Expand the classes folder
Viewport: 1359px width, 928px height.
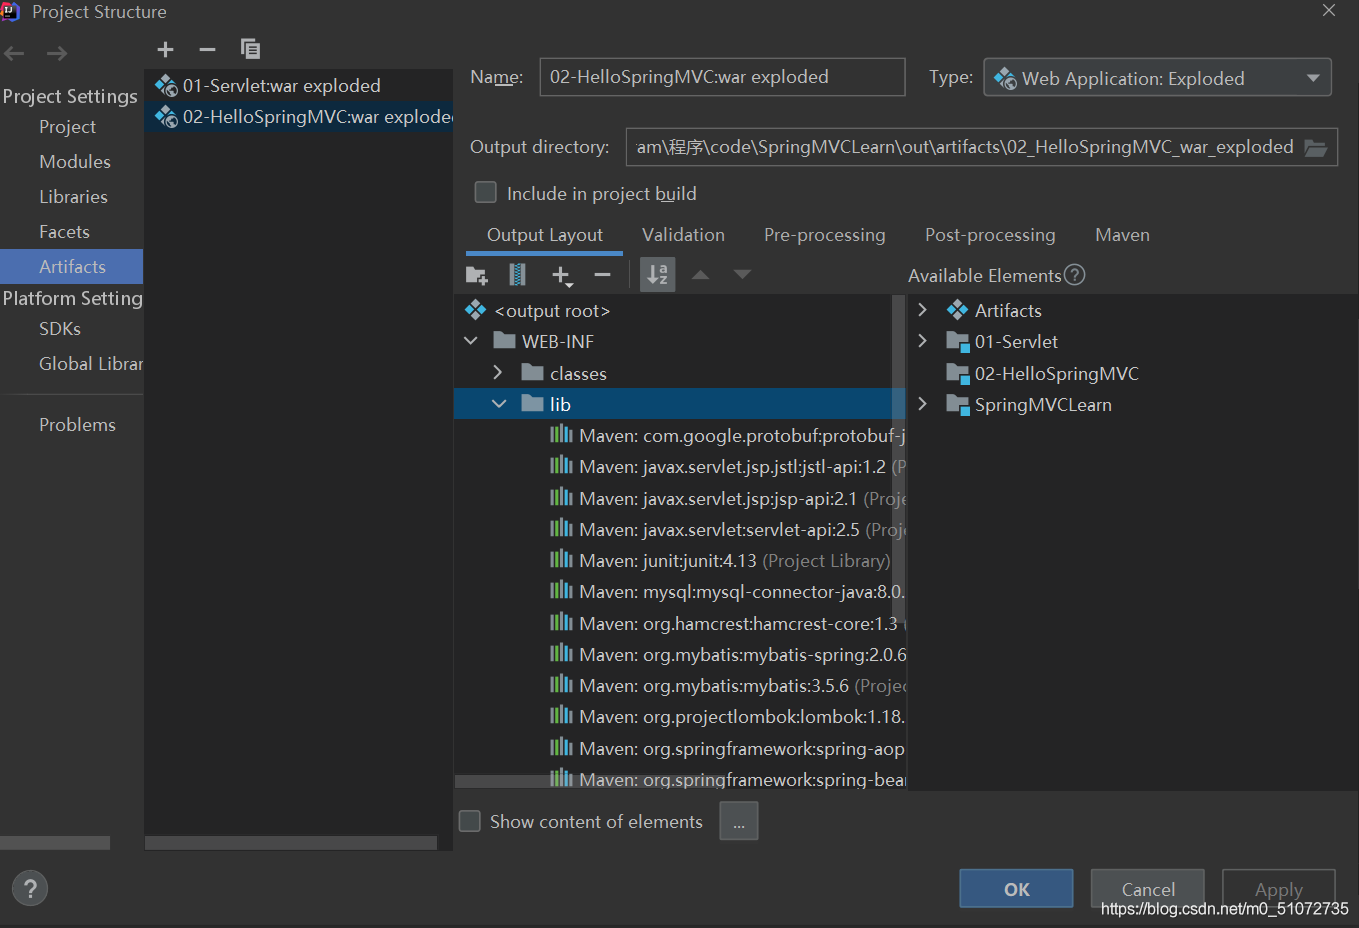(x=498, y=372)
